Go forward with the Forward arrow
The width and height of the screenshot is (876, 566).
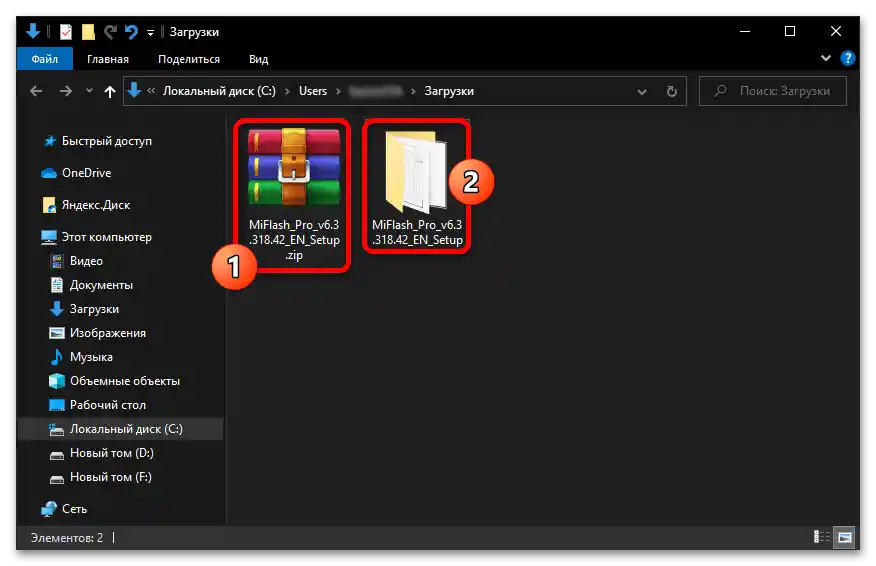(66, 91)
